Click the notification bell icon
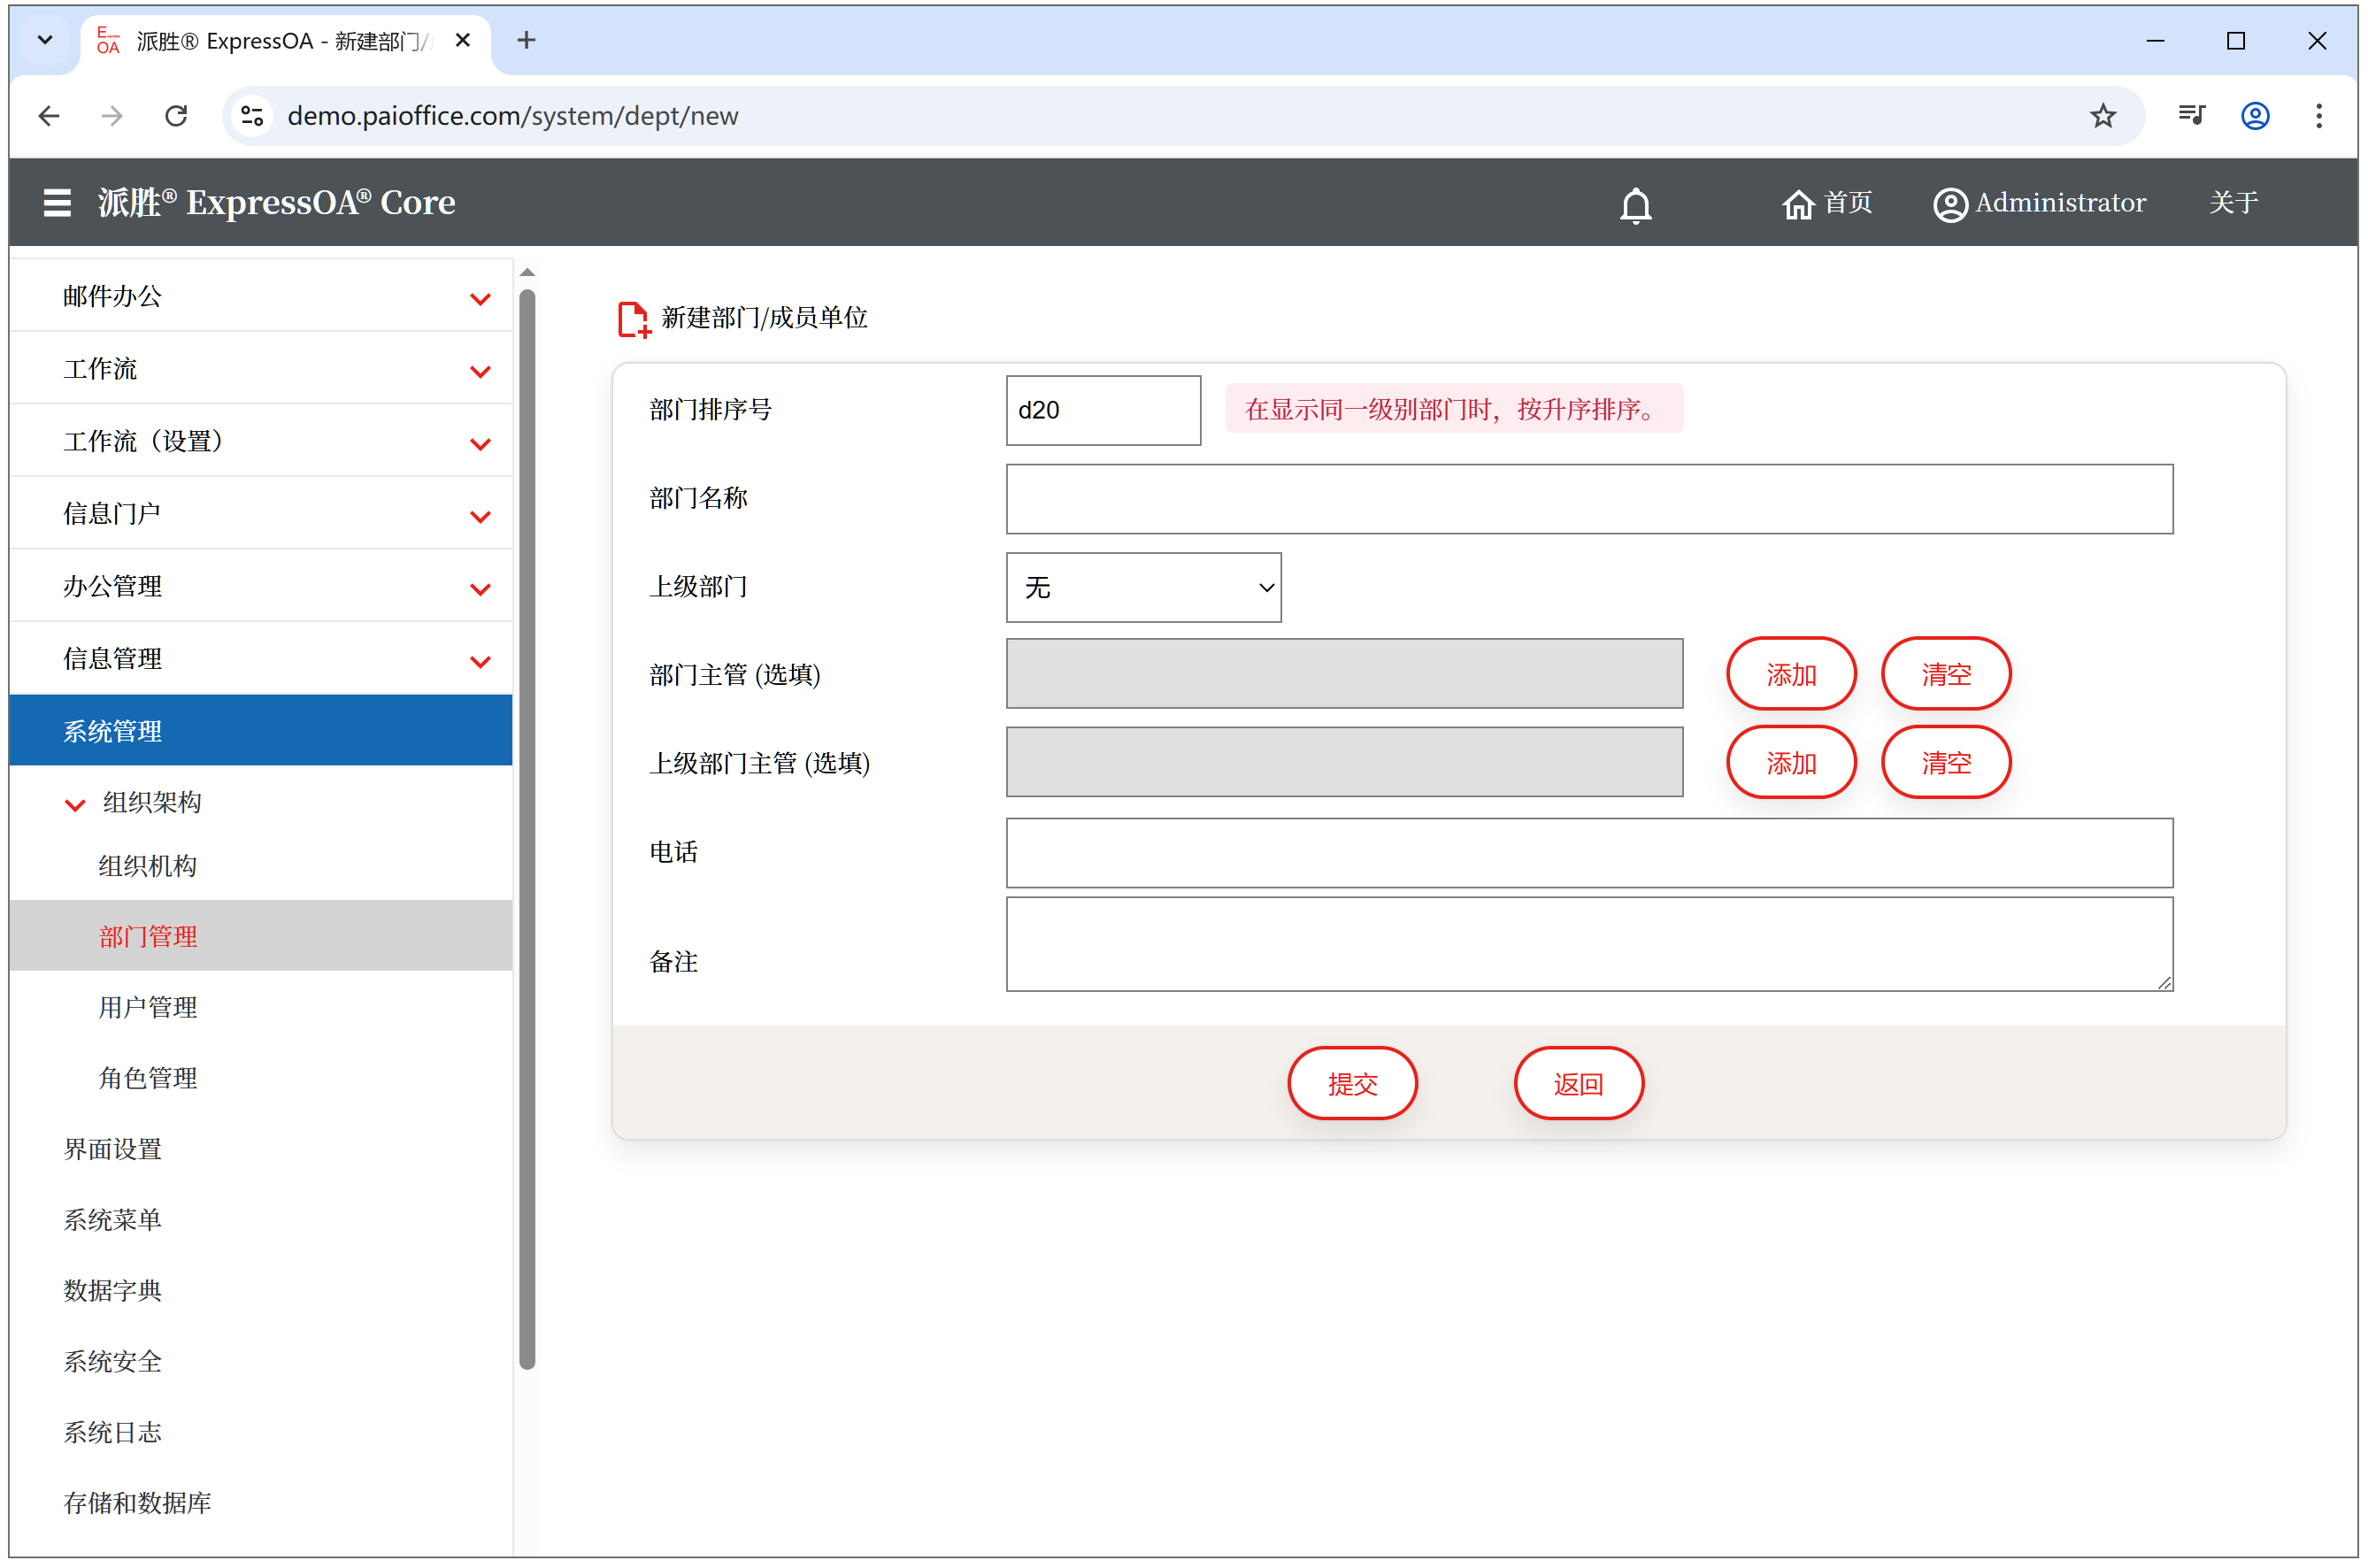 tap(1635, 205)
